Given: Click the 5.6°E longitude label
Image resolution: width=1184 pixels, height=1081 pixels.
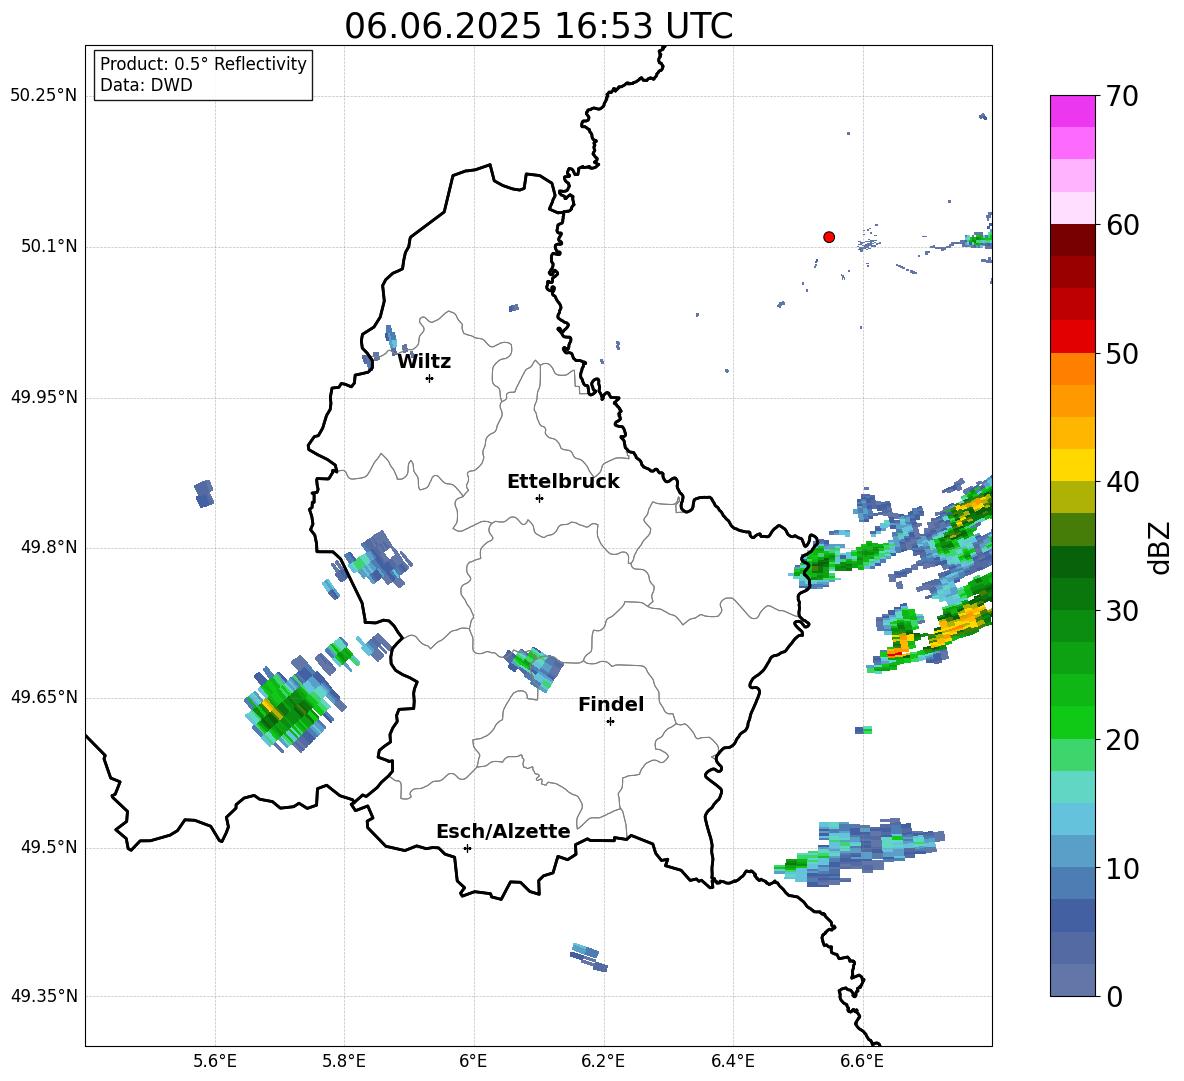Looking at the screenshot, I should (x=215, y=1061).
